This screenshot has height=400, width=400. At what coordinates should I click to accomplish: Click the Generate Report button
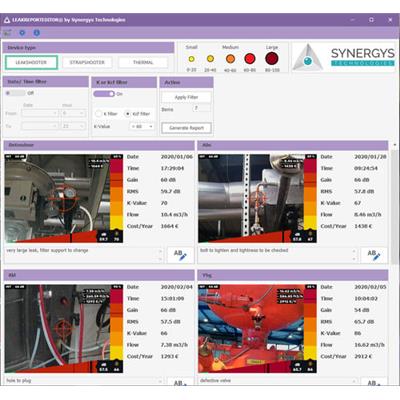pyautogui.click(x=186, y=128)
